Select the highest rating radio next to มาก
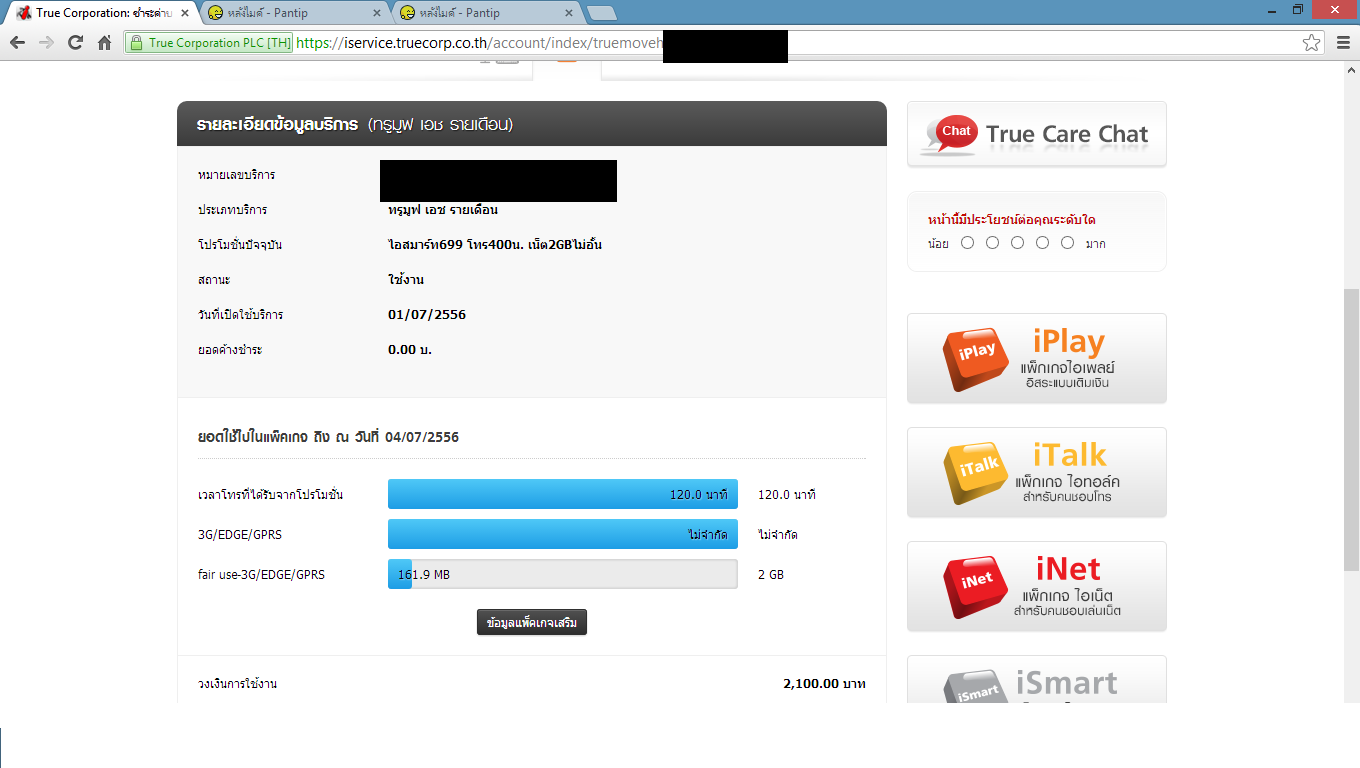Image resolution: width=1360 pixels, height=768 pixels. pyautogui.click(x=1067, y=243)
